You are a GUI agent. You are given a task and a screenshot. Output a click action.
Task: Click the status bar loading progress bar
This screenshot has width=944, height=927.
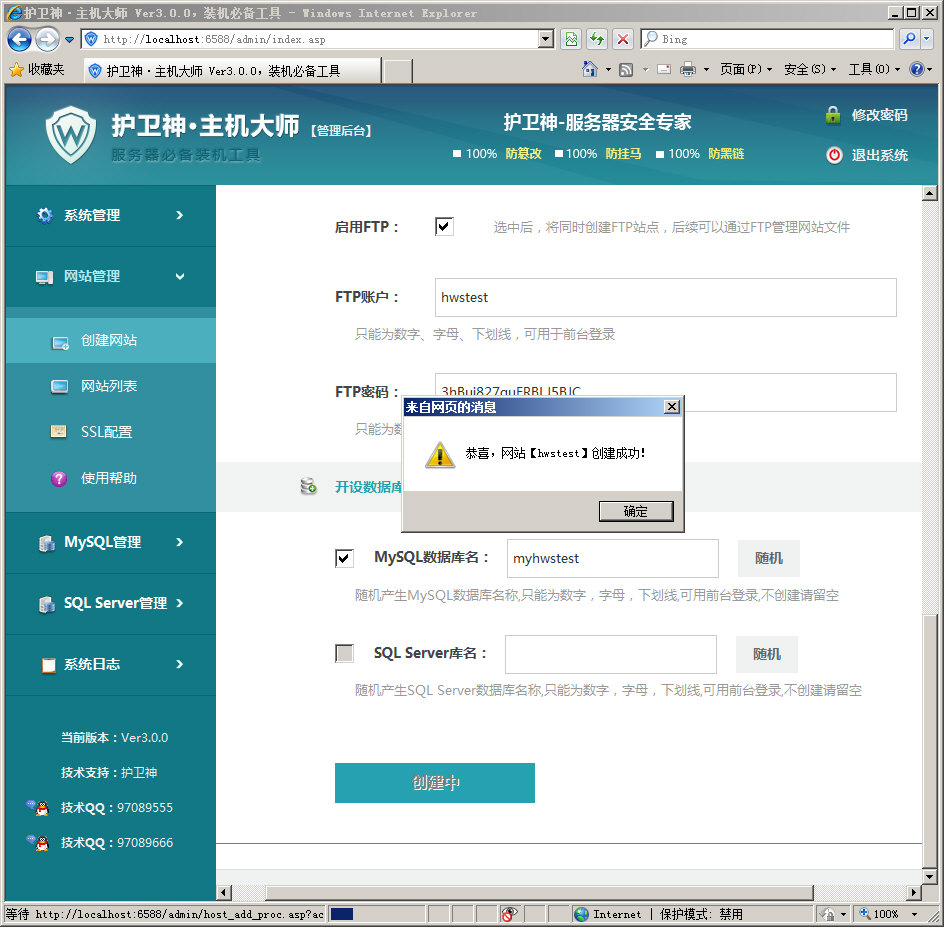tap(377, 914)
